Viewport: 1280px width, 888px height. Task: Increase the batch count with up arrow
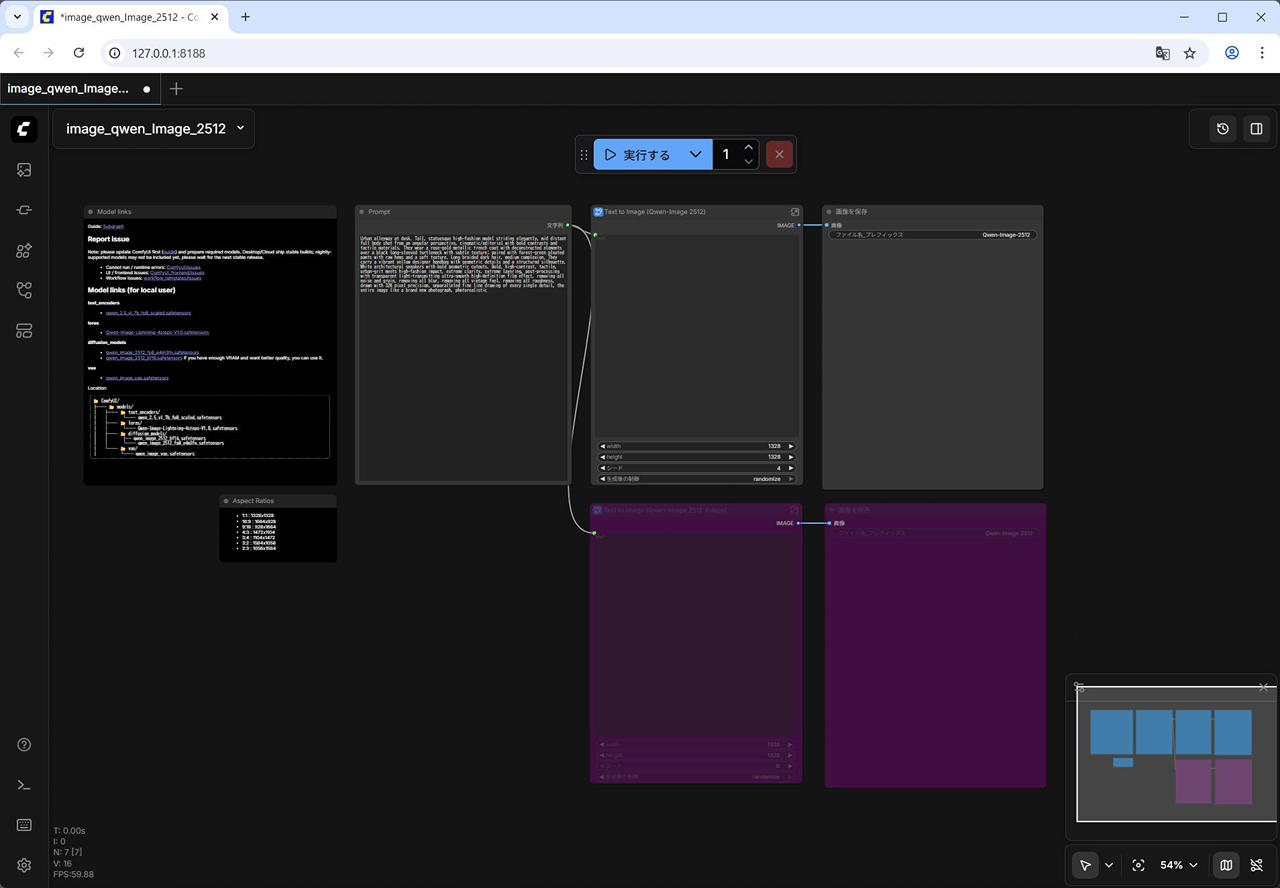(x=748, y=148)
